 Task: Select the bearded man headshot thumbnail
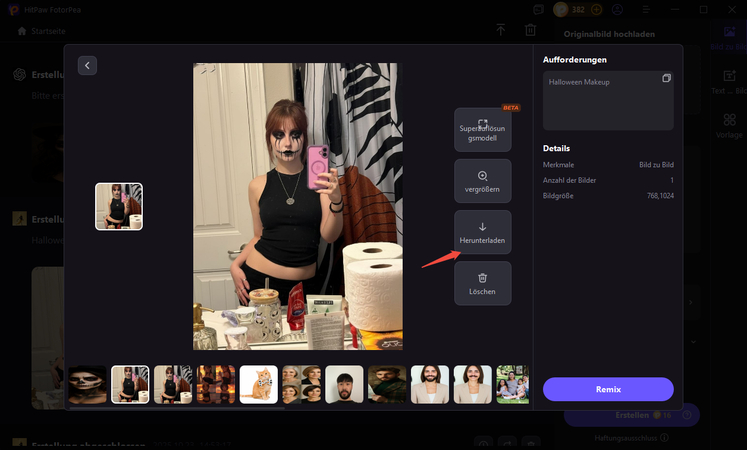[x=344, y=384]
